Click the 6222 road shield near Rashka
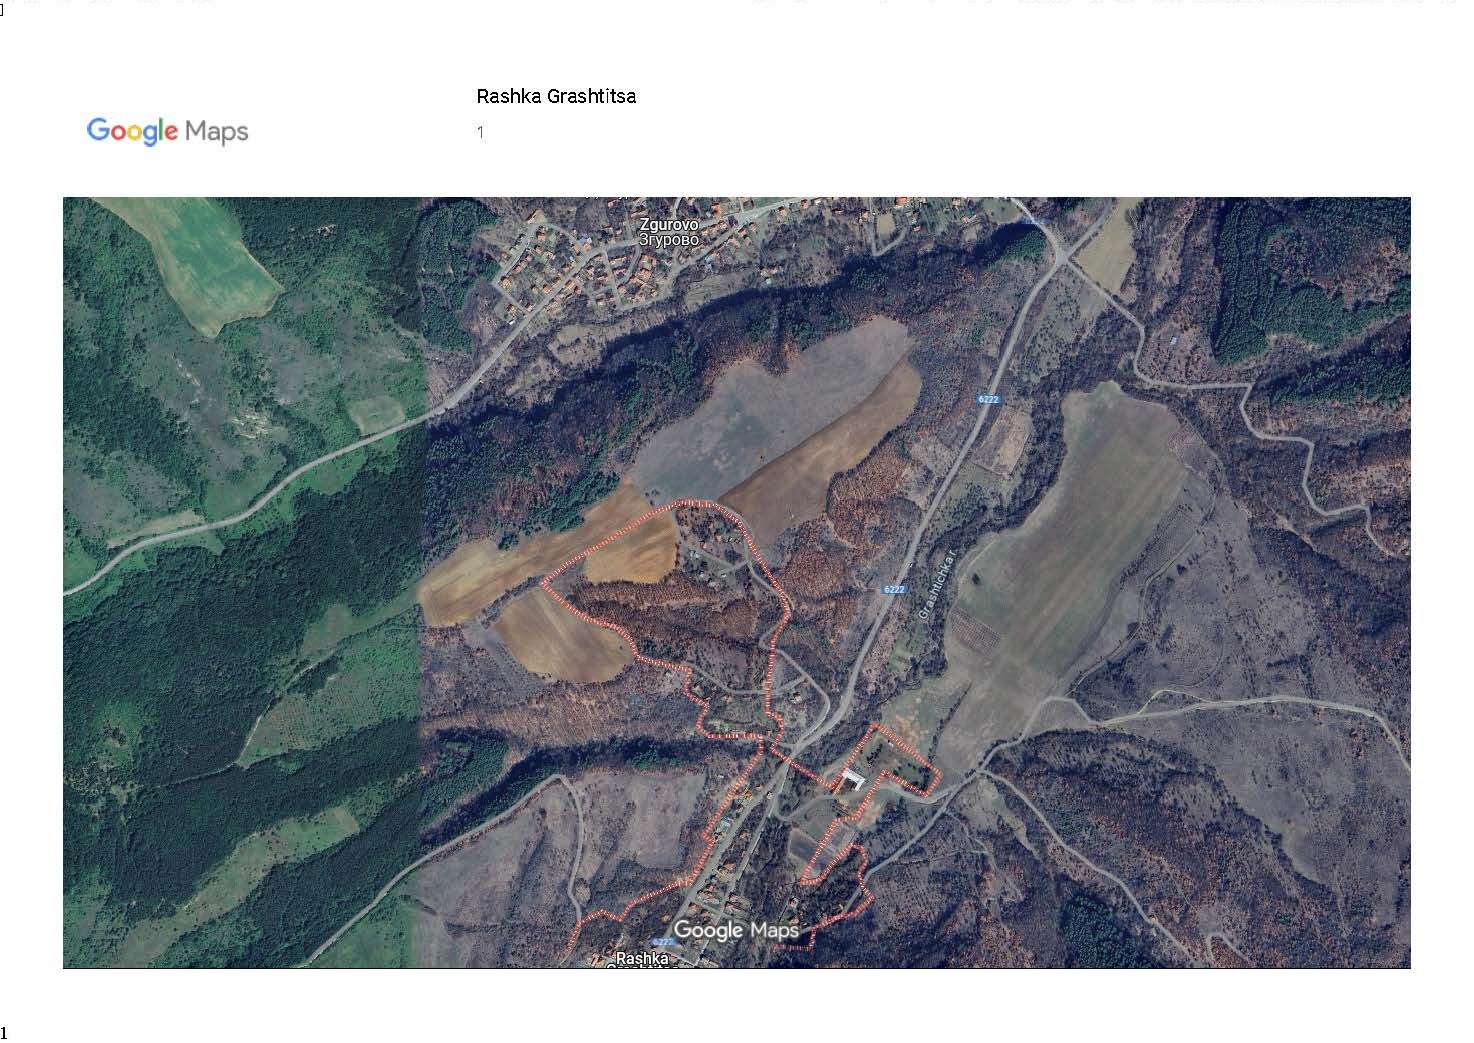Viewport: 1474px width, 1043px height. (663, 941)
